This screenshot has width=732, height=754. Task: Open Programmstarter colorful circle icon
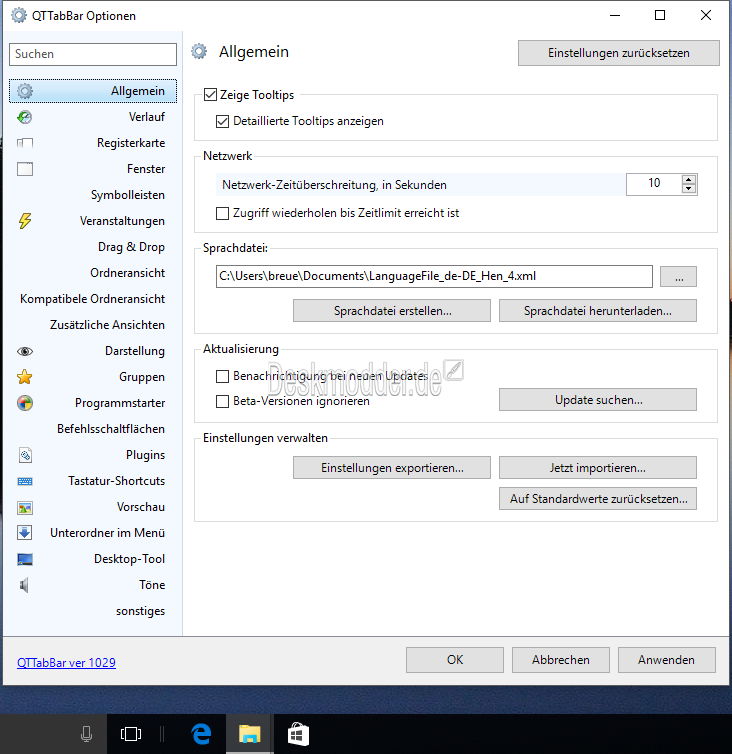(x=25, y=403)
